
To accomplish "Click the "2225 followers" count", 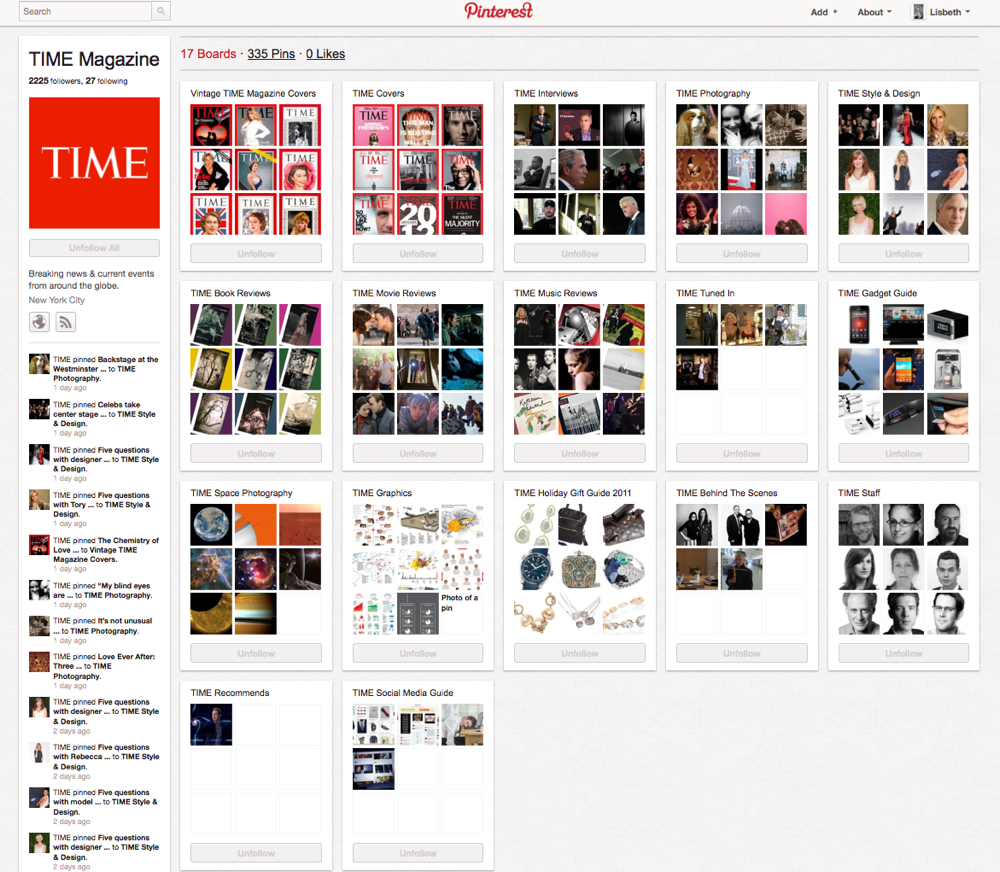I will (55, 81).
